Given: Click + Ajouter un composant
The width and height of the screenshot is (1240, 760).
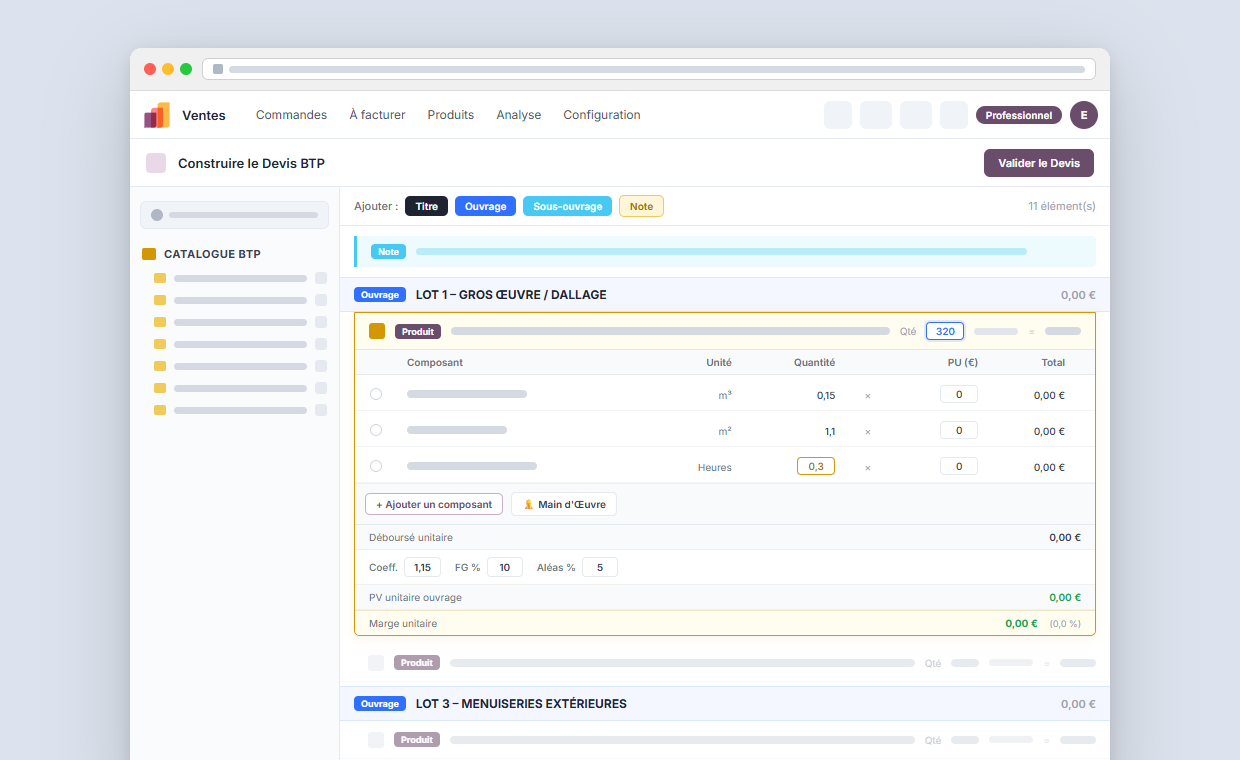Looking at the screenshot, I should coord(434,504).
